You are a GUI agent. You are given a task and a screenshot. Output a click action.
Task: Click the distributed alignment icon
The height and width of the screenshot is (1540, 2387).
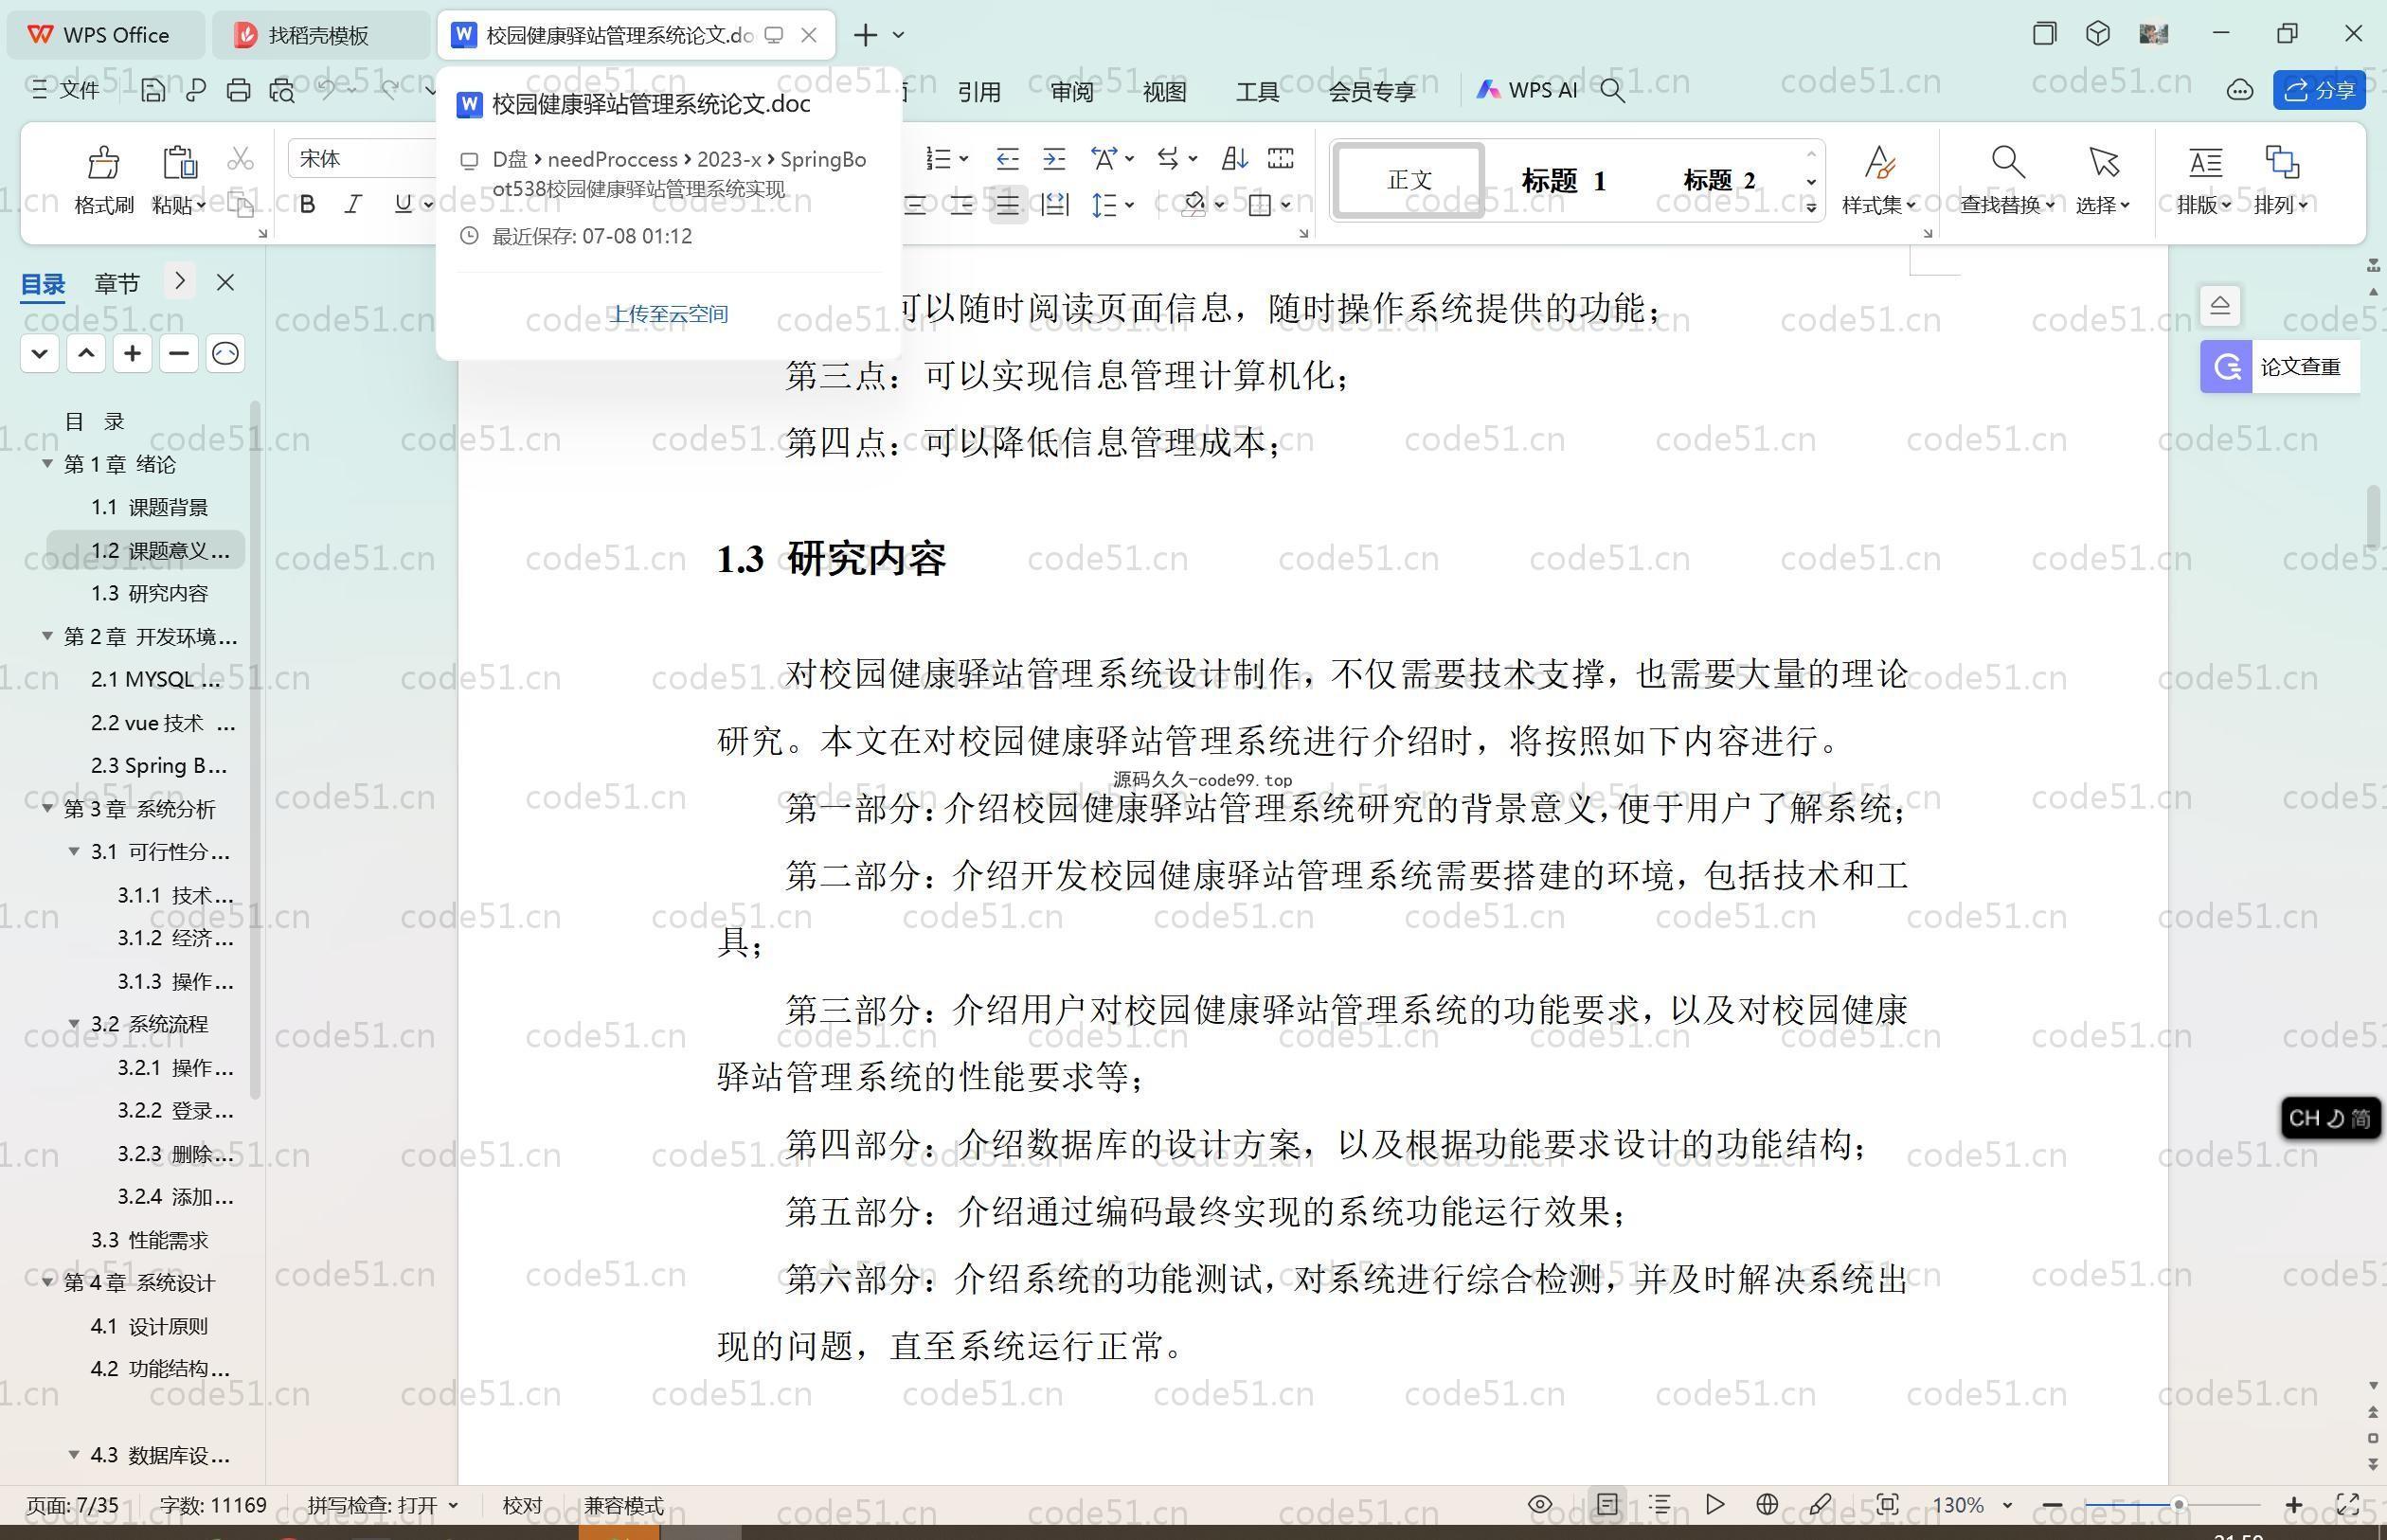[x=1055, y=205]
